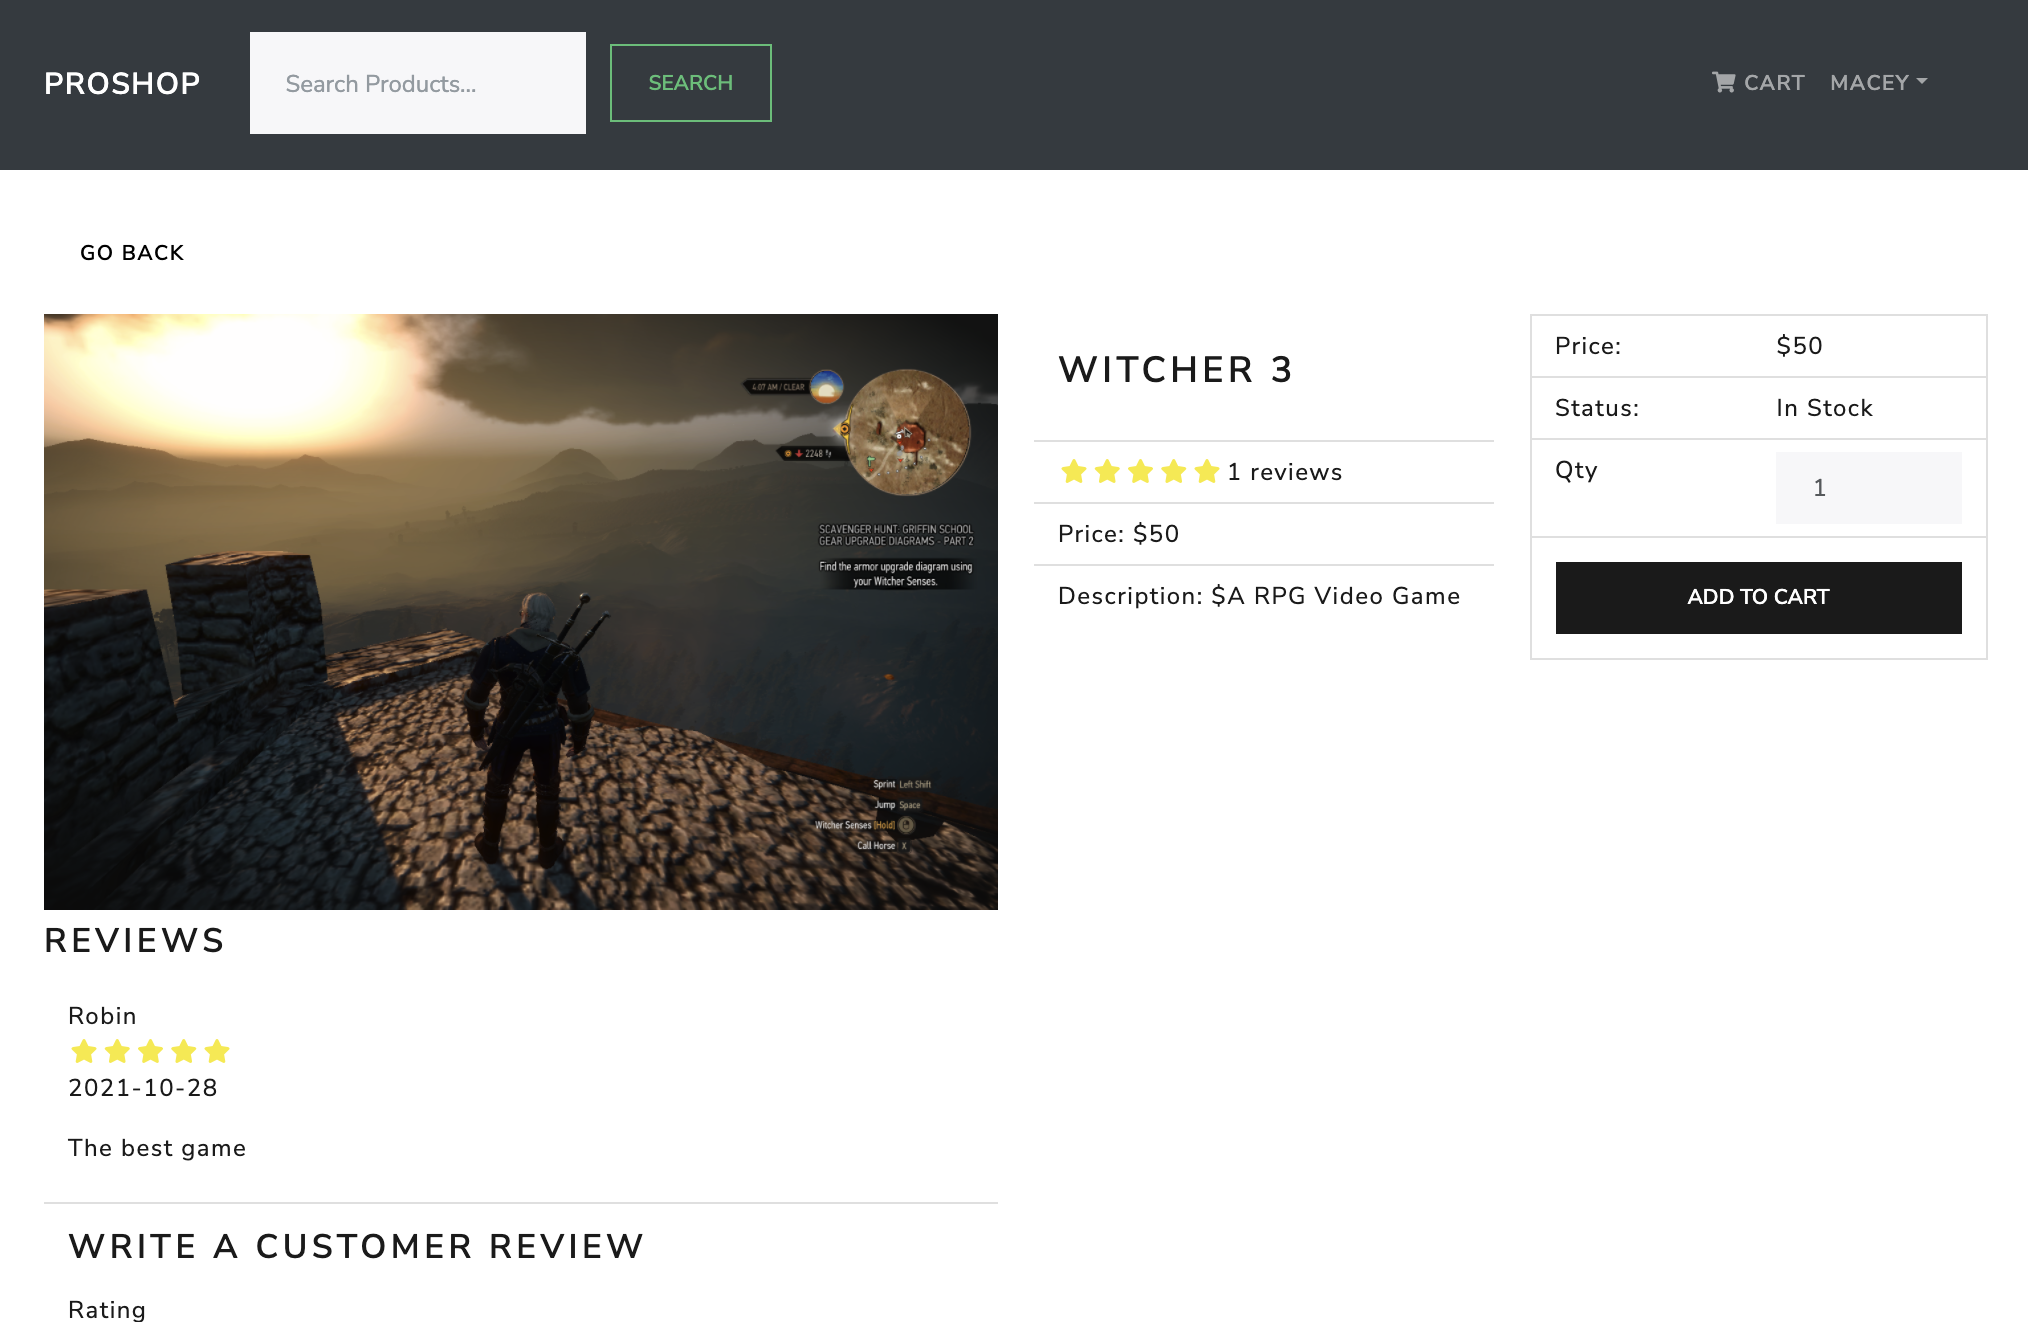Open the Qty quantity selector
Viewport: 2028px width, 1322px height.
coord(1867,488)
